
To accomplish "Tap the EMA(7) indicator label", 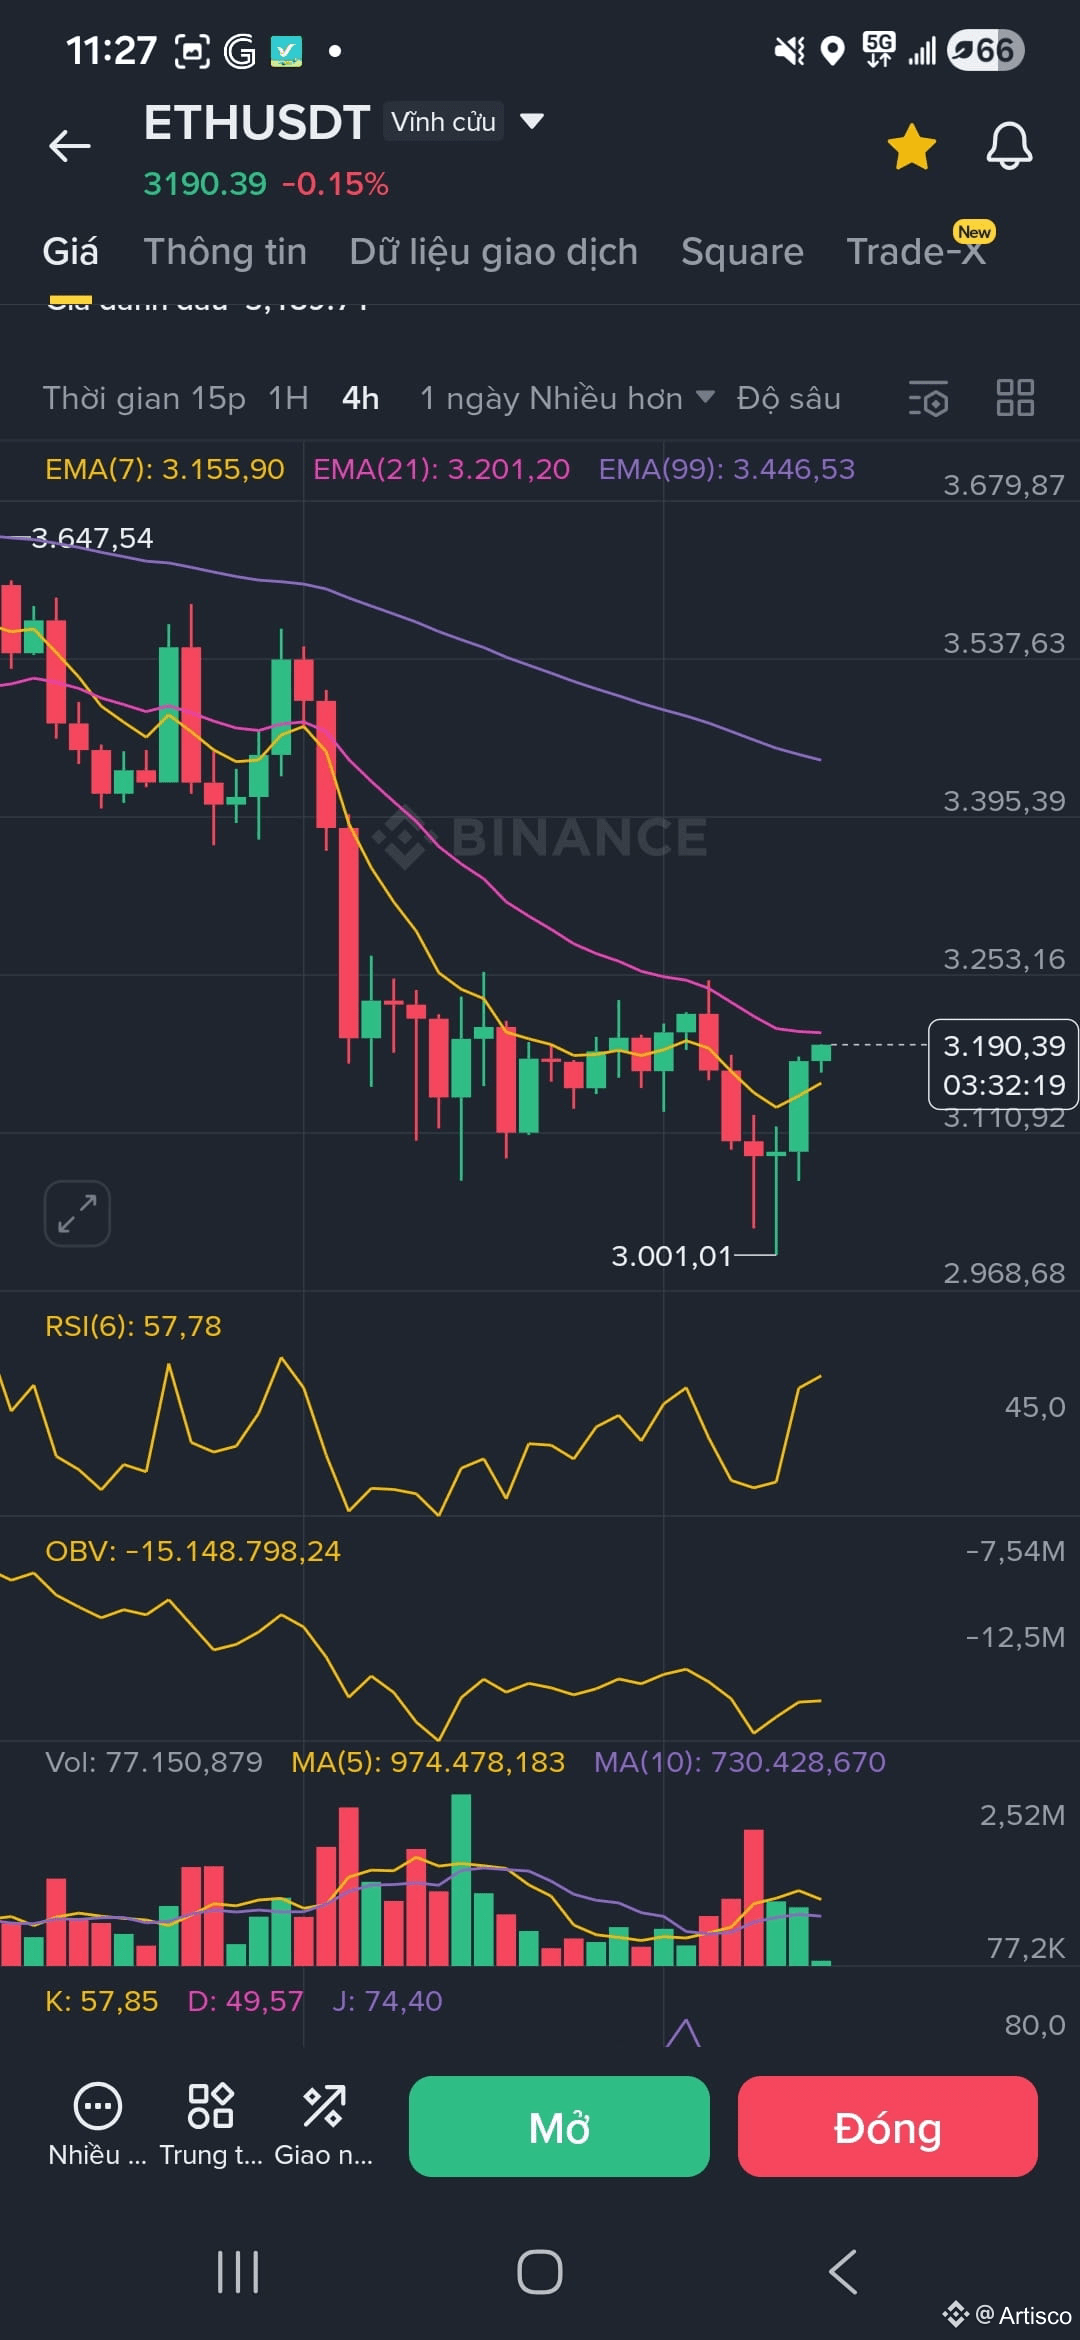I will 165,469.
